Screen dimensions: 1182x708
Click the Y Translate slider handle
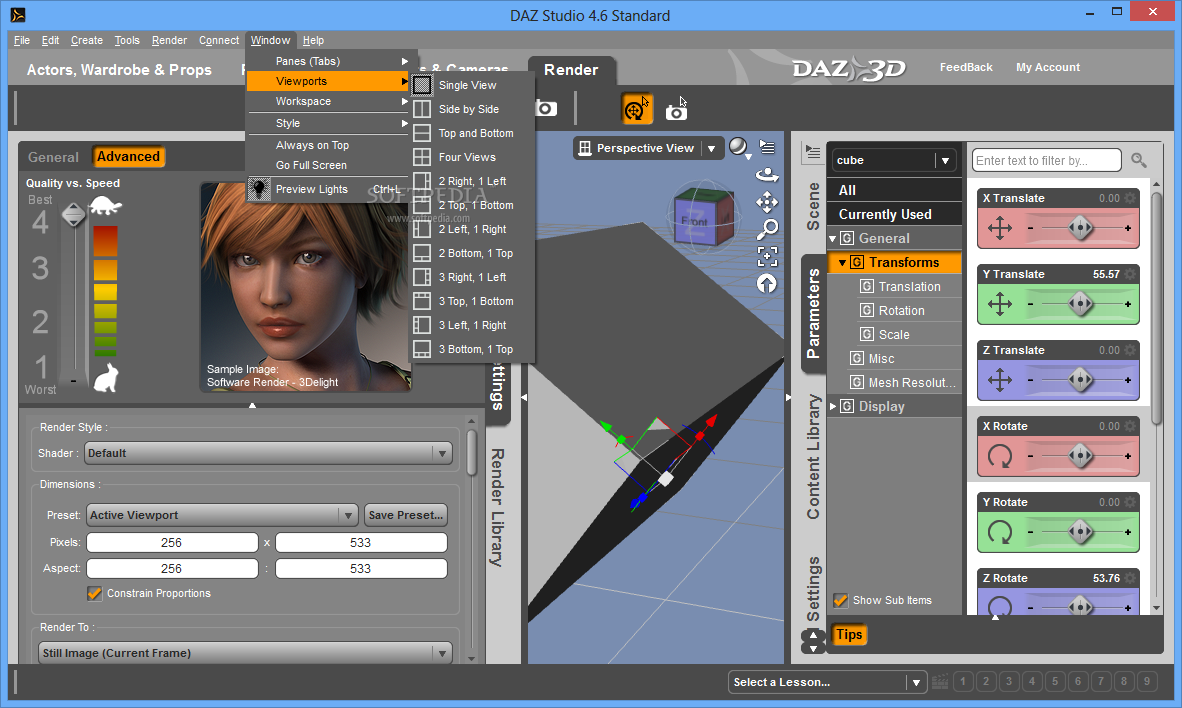coord(1080,304)
